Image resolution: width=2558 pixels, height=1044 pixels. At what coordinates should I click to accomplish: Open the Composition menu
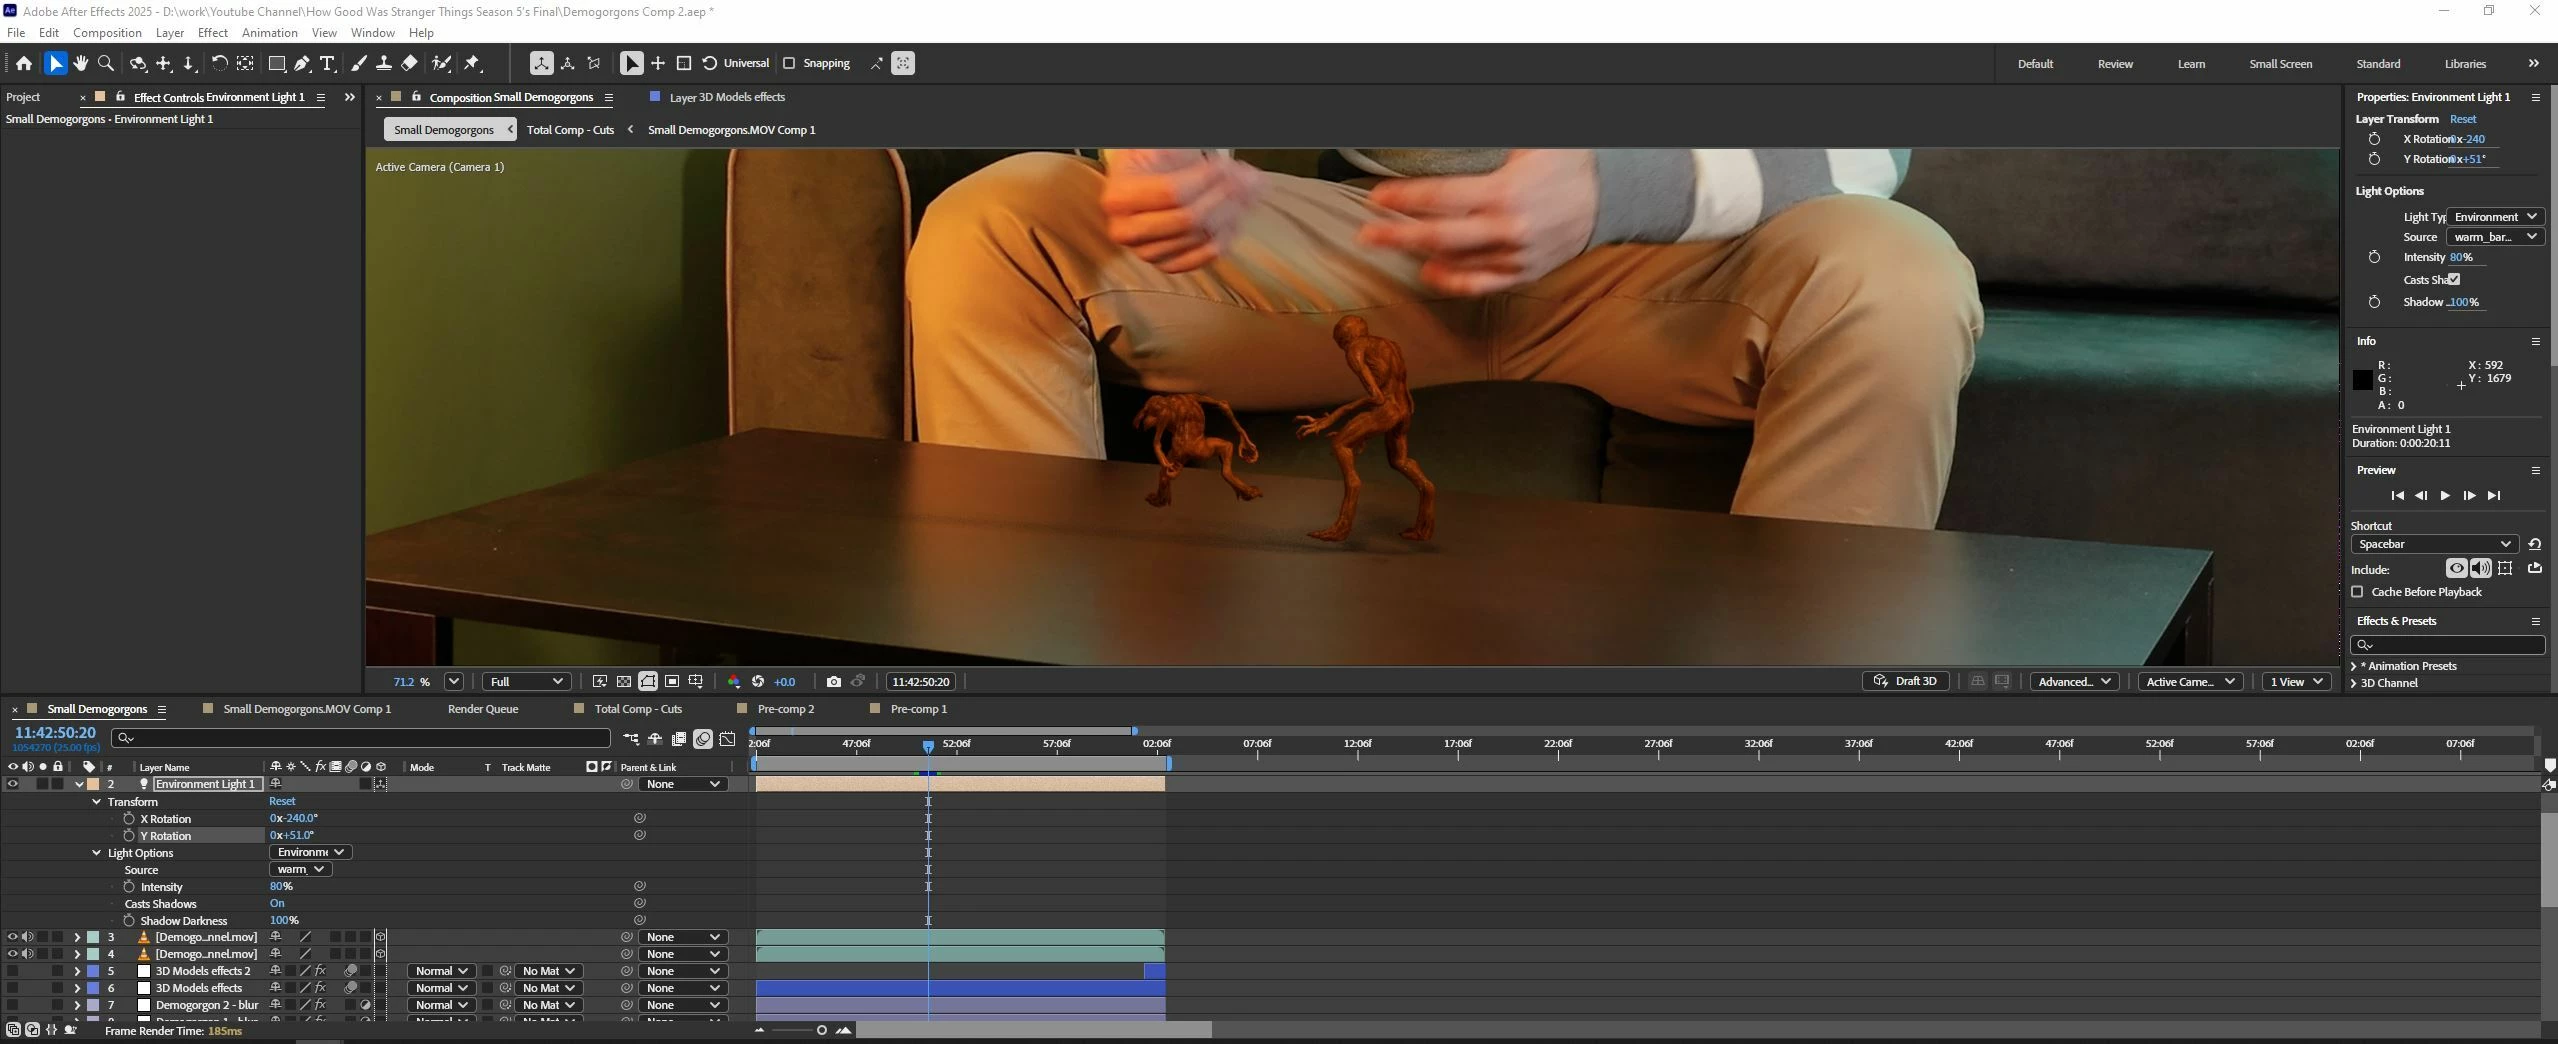click(107, 32)
